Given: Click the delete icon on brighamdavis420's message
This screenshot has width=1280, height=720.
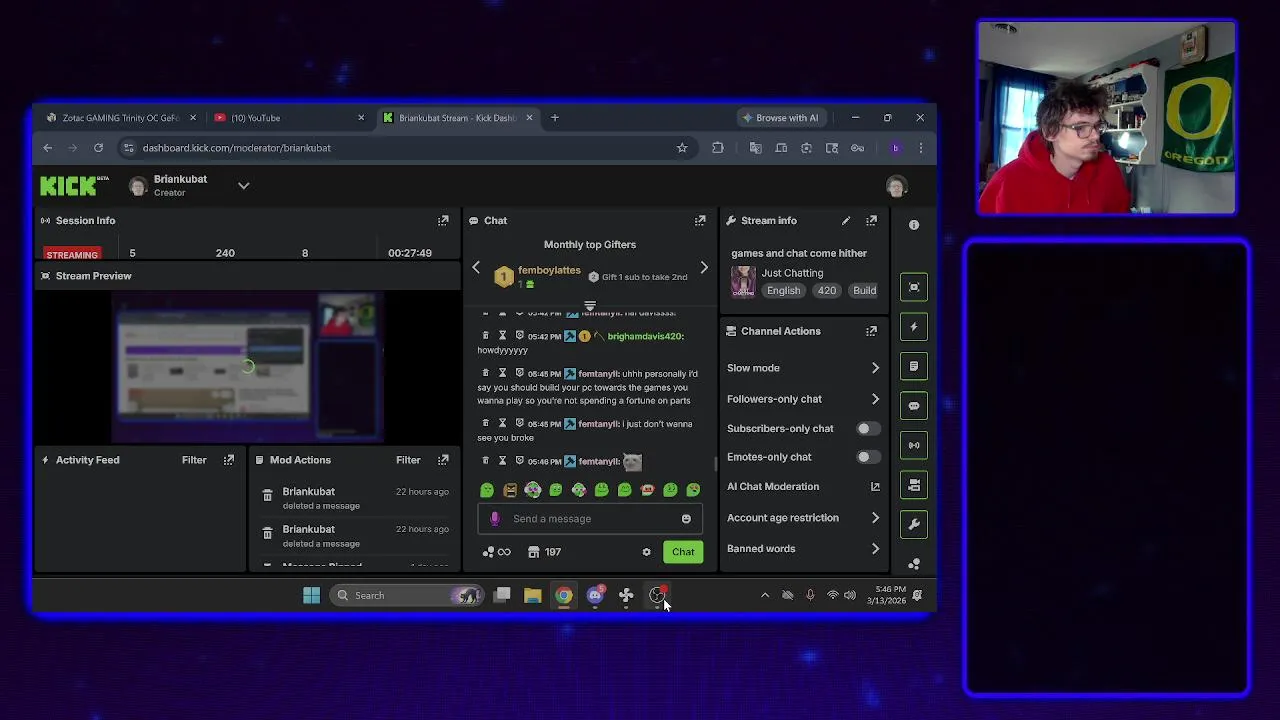Looking at the screenshot, I should pyautogui.click(x=485, y=336).
